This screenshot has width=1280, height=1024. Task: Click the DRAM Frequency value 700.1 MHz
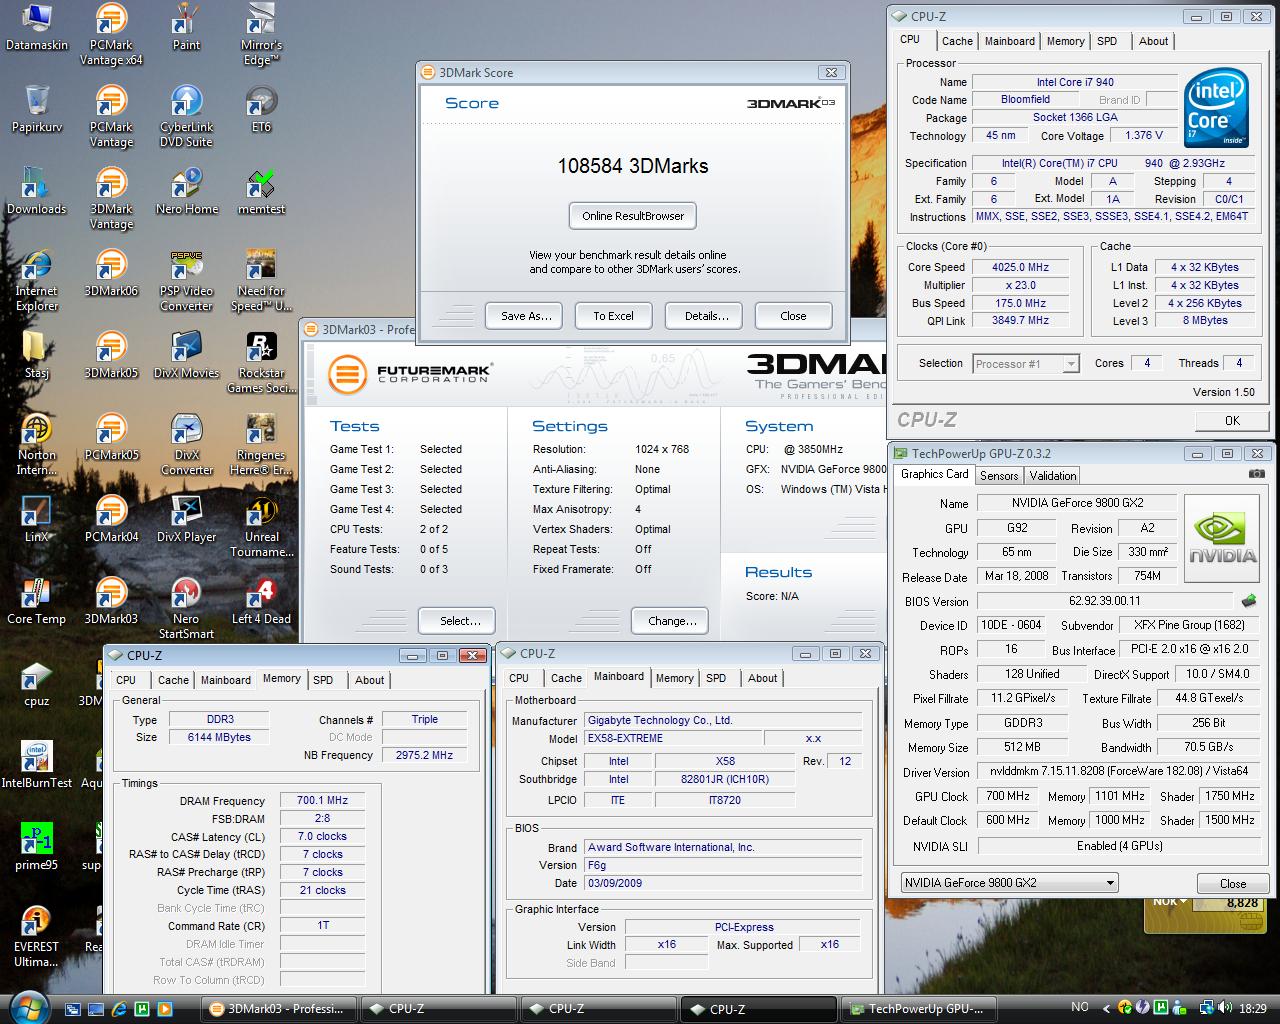click(322, 800)
